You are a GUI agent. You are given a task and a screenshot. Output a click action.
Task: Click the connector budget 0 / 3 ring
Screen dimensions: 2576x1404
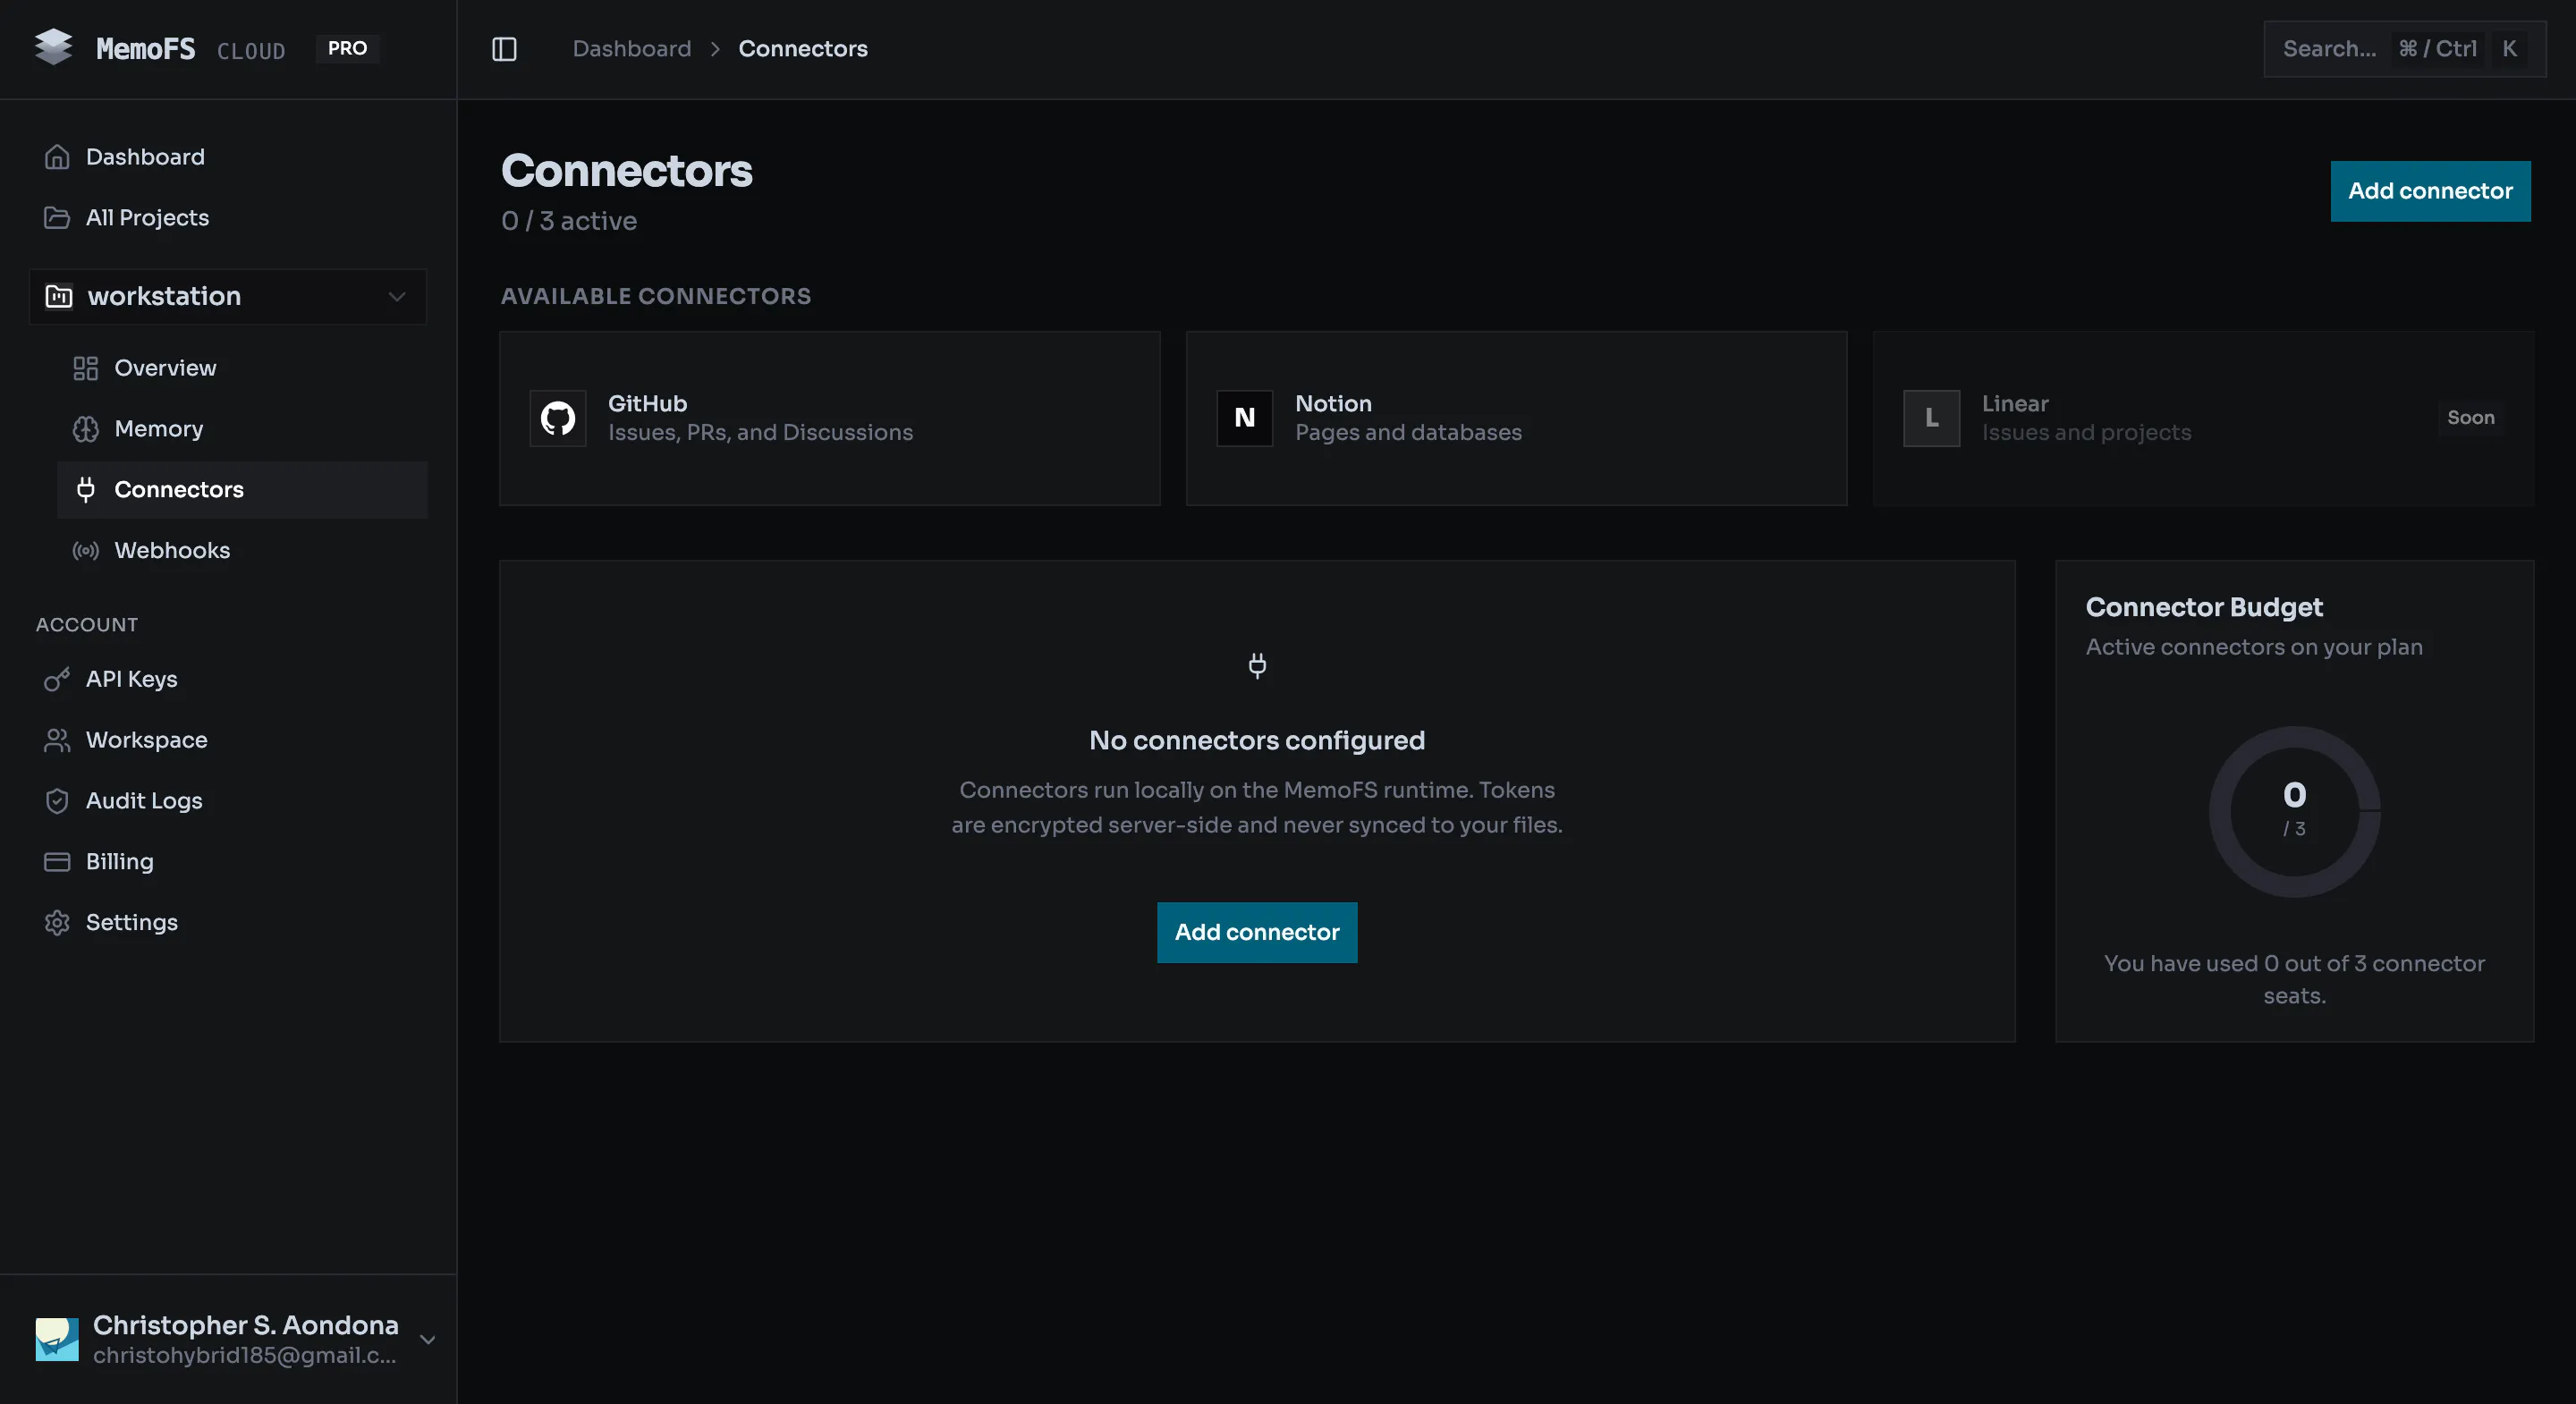click(2294, 811)
